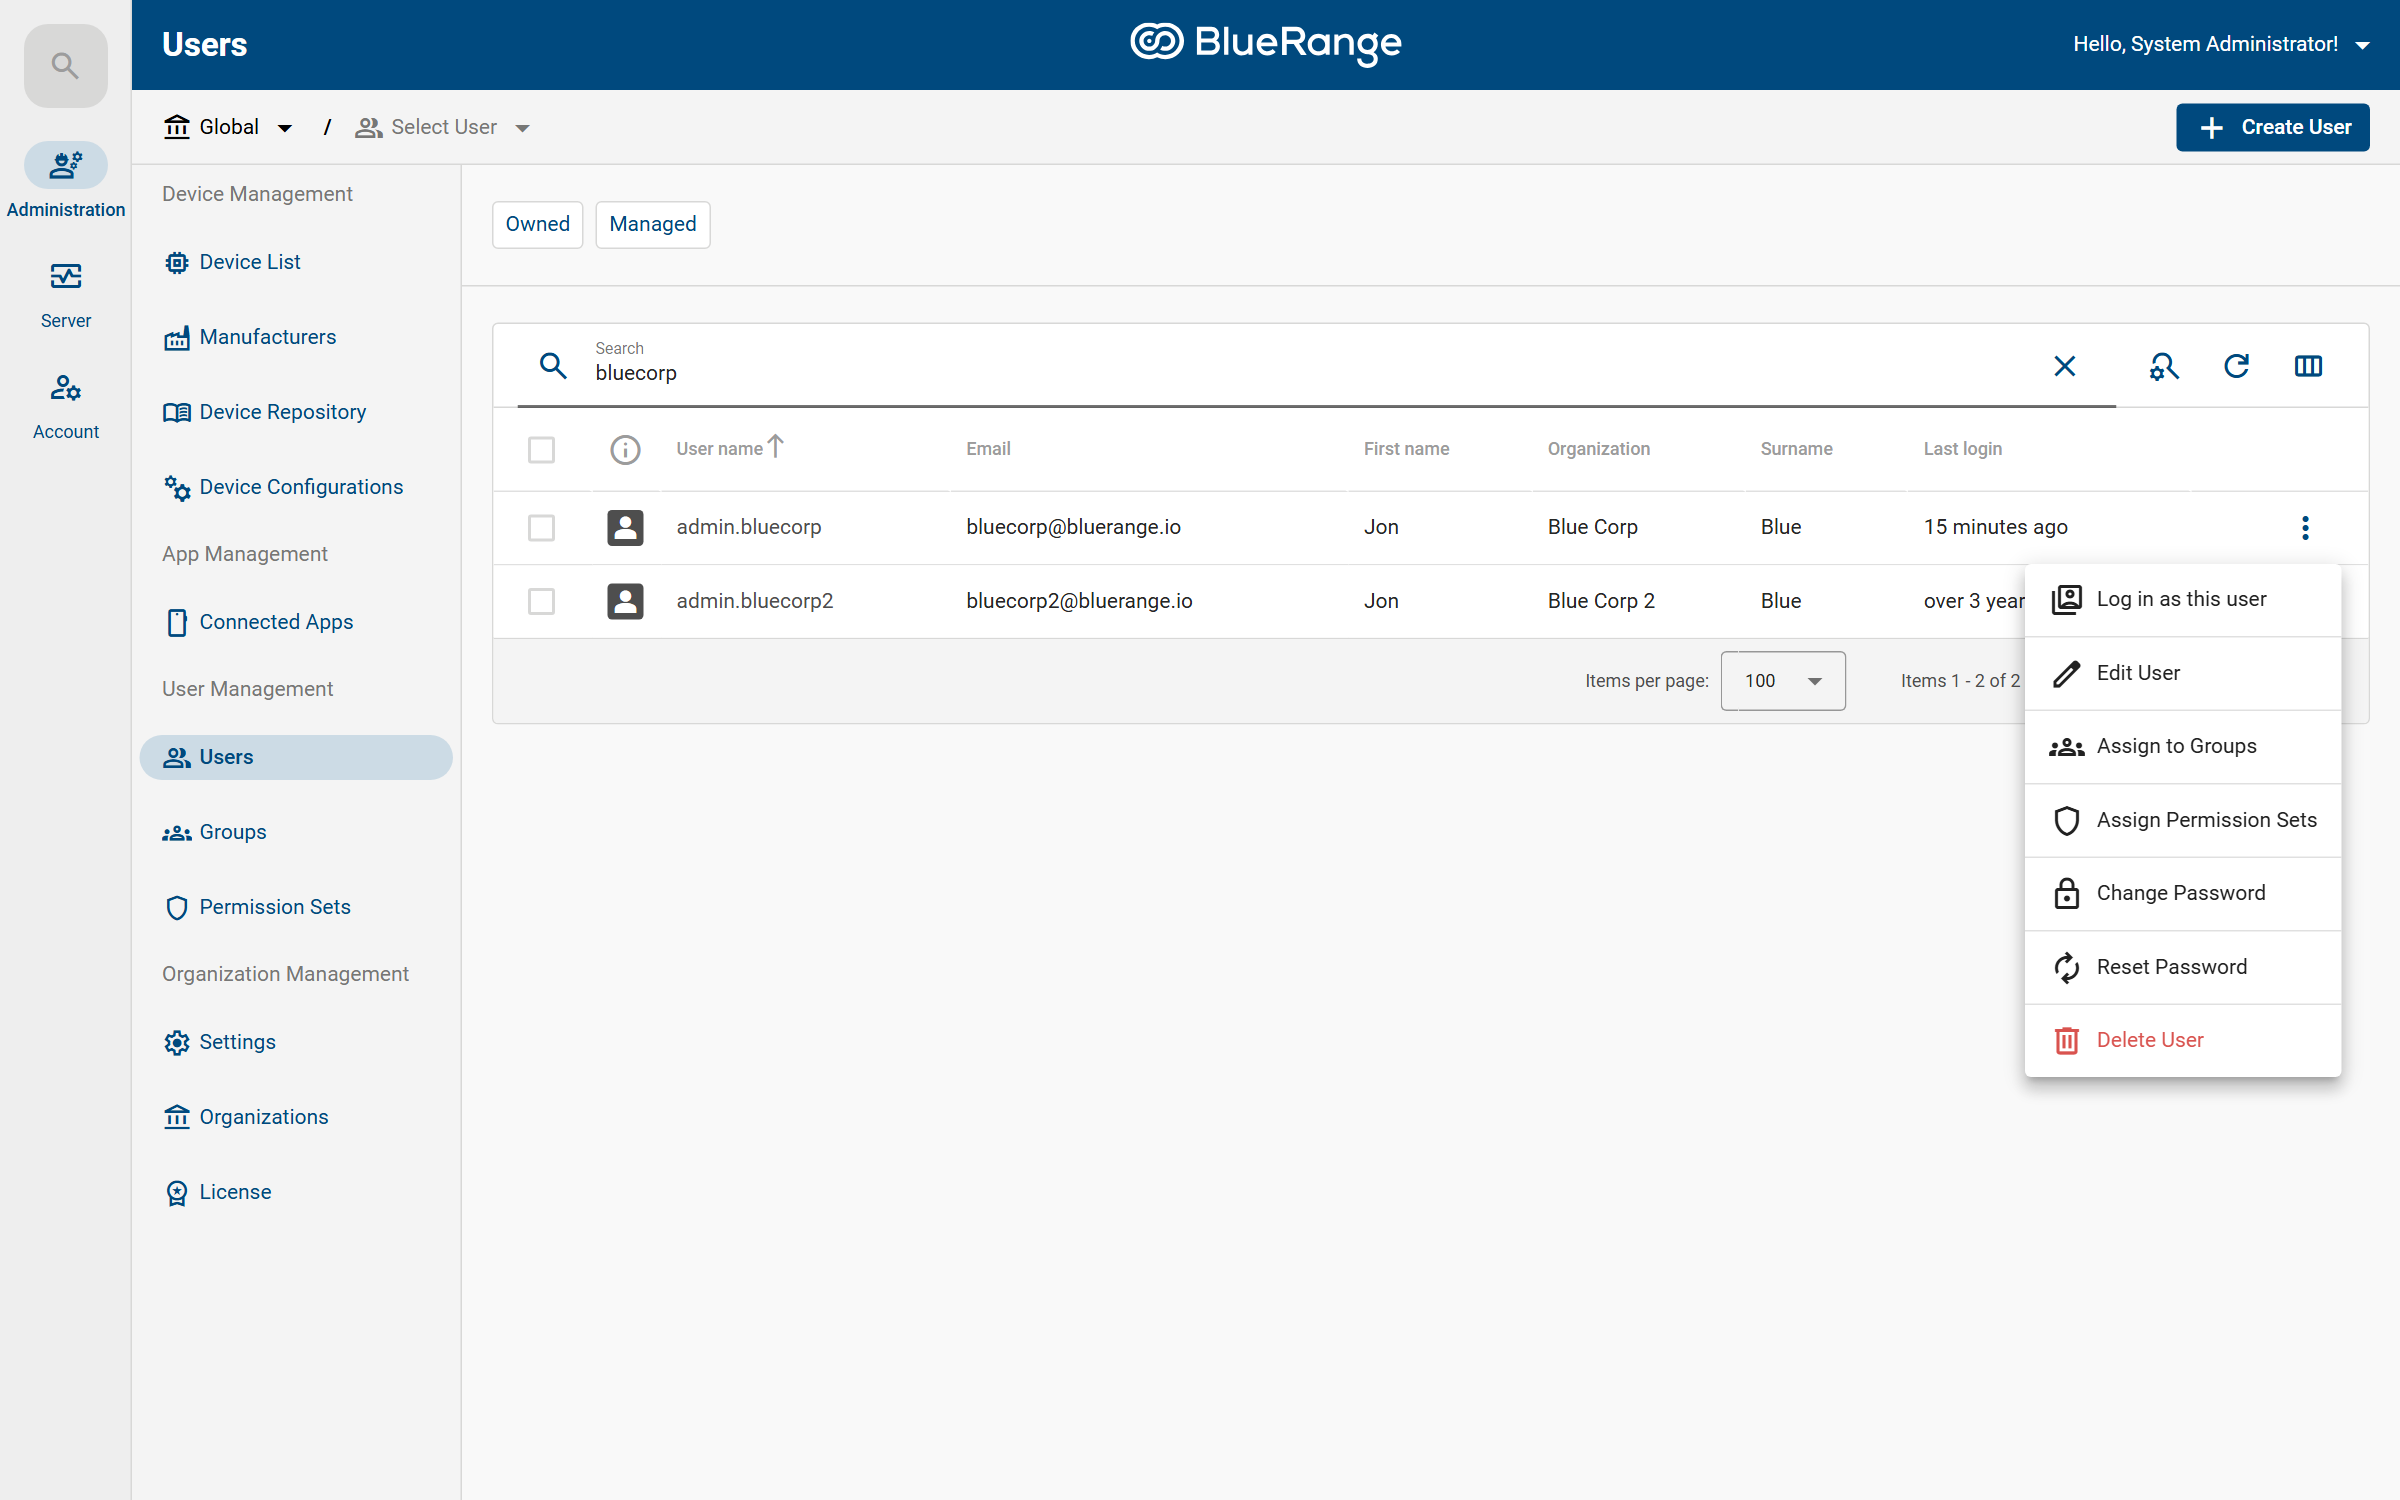Tick the checkbox for admin.bluecorp2
The width and height of the screenshot is (2400, 1500).
tap(541, 601)
